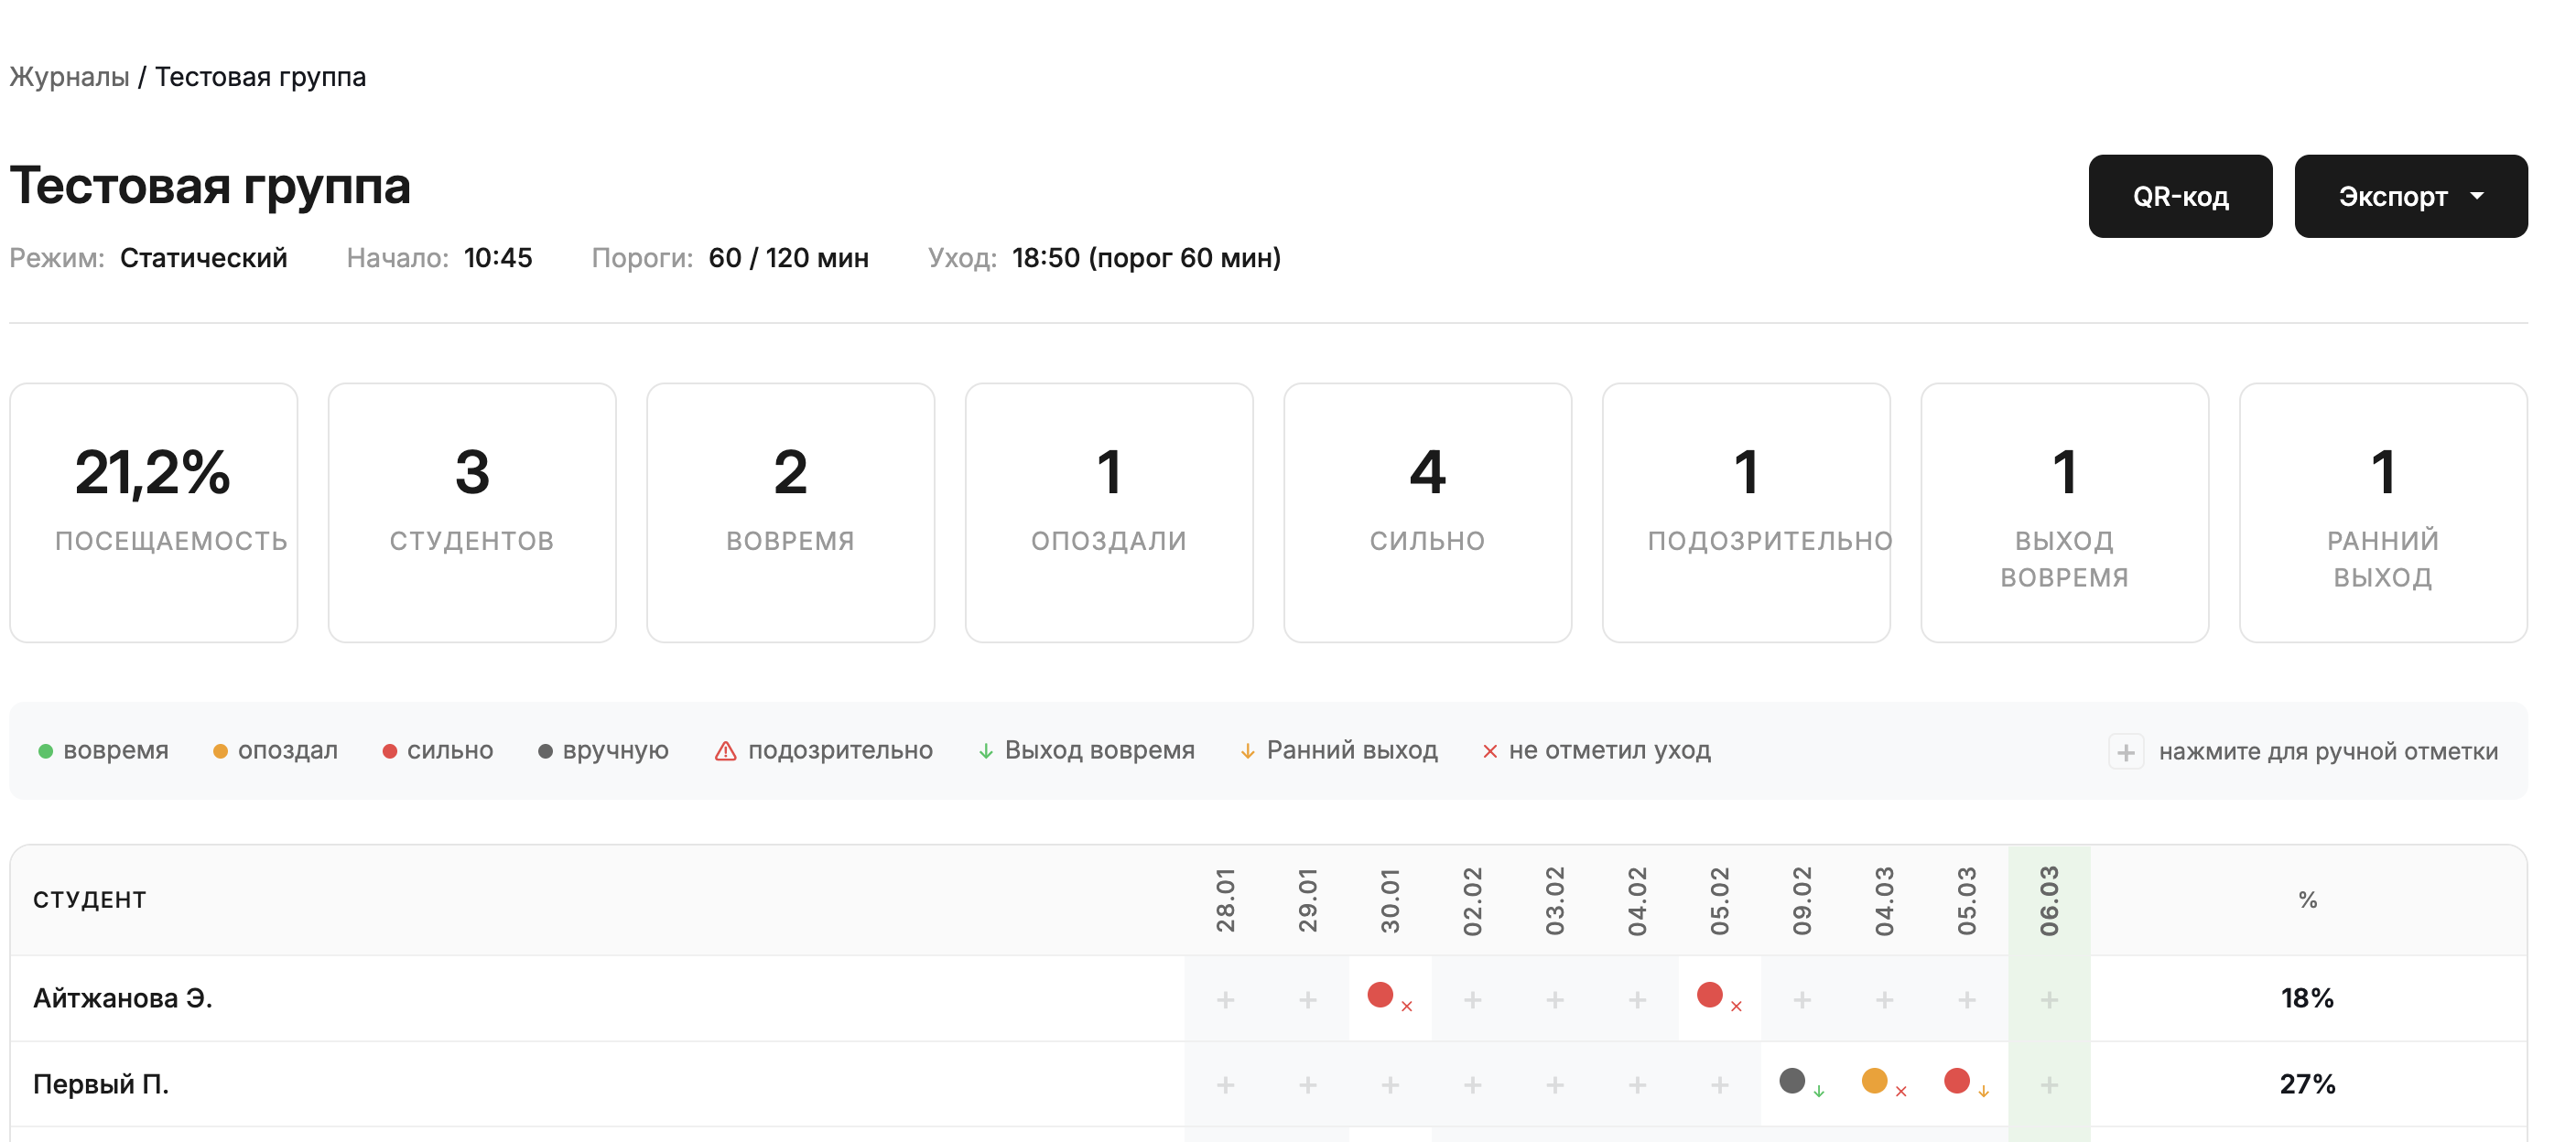Click the plus icon in legend hint
Image resolution: width=2576 pixels, height=1142 pixels.
click(2125, 751)
